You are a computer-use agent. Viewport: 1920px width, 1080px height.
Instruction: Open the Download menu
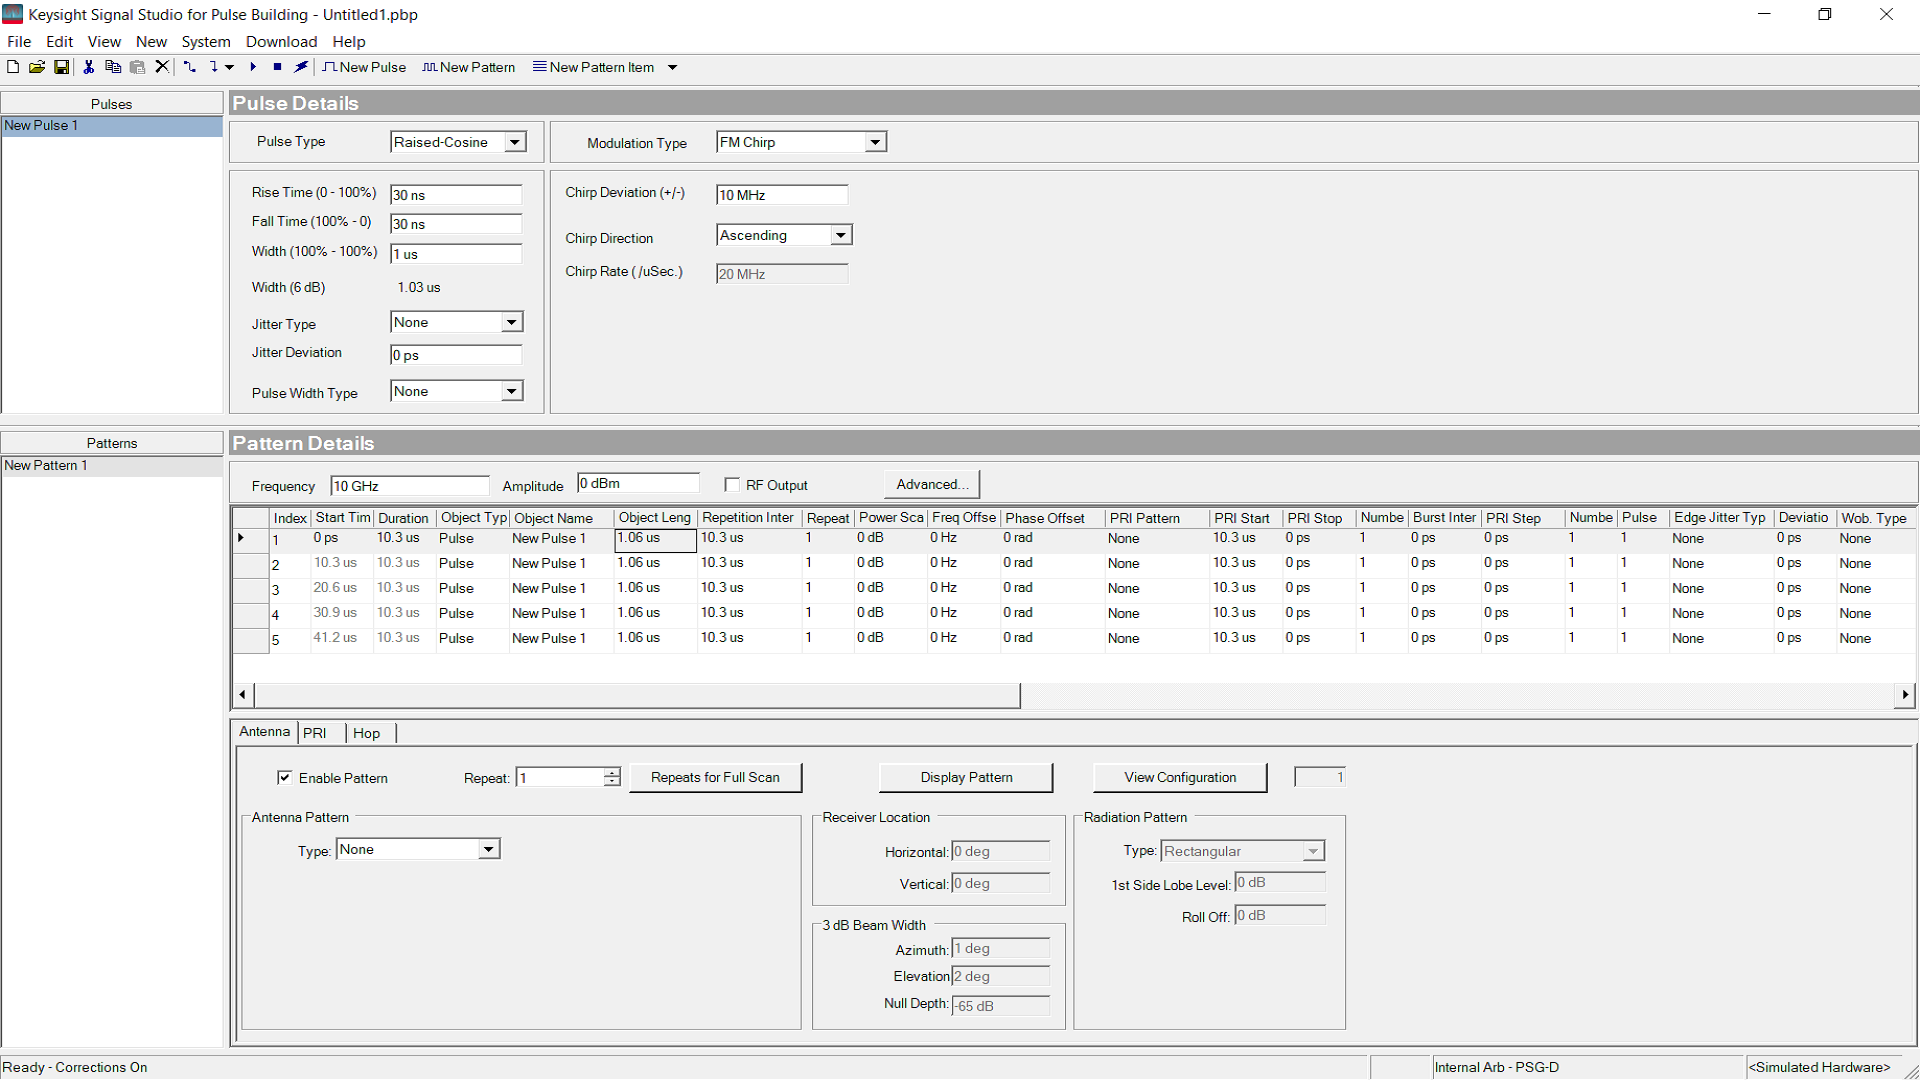coord(281,41)
